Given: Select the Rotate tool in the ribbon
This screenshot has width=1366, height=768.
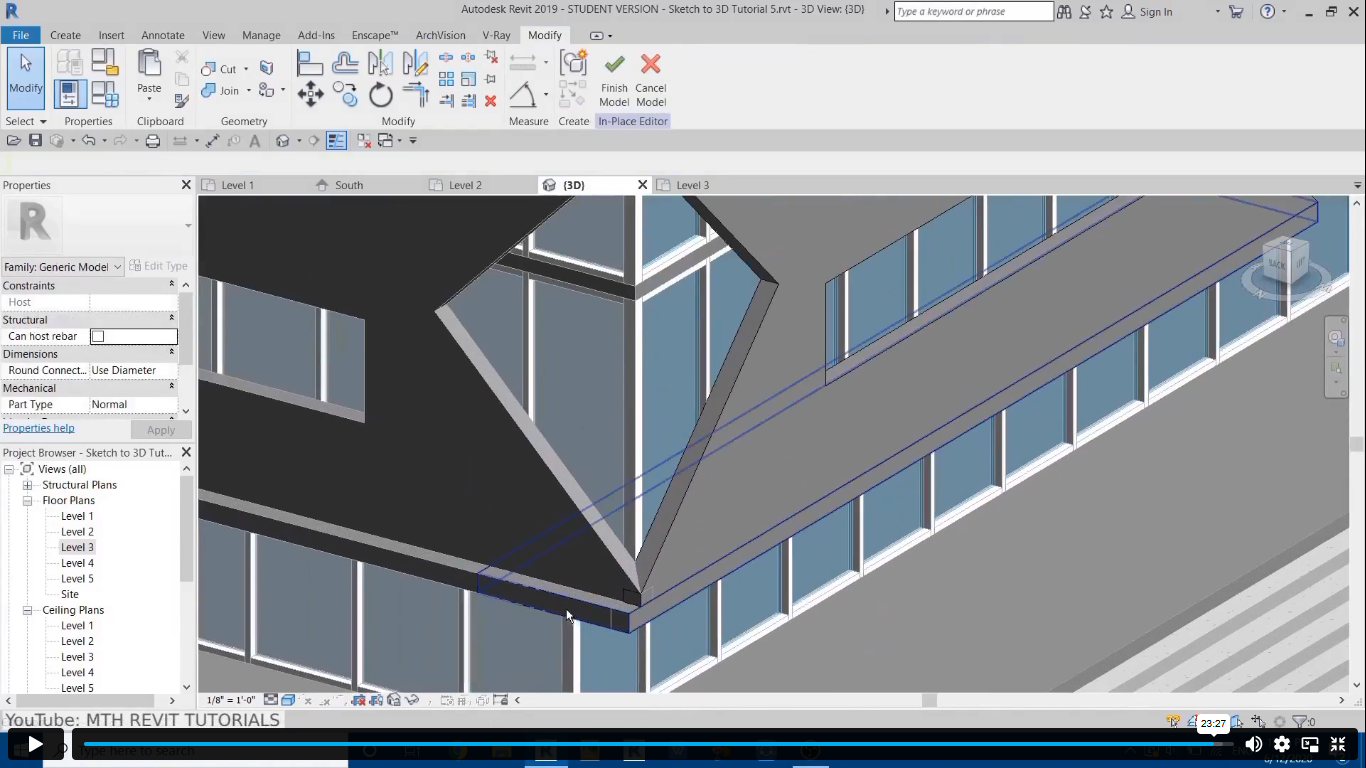Looking at the screenshot, I should pyautogui.click(x=381, y=95).
